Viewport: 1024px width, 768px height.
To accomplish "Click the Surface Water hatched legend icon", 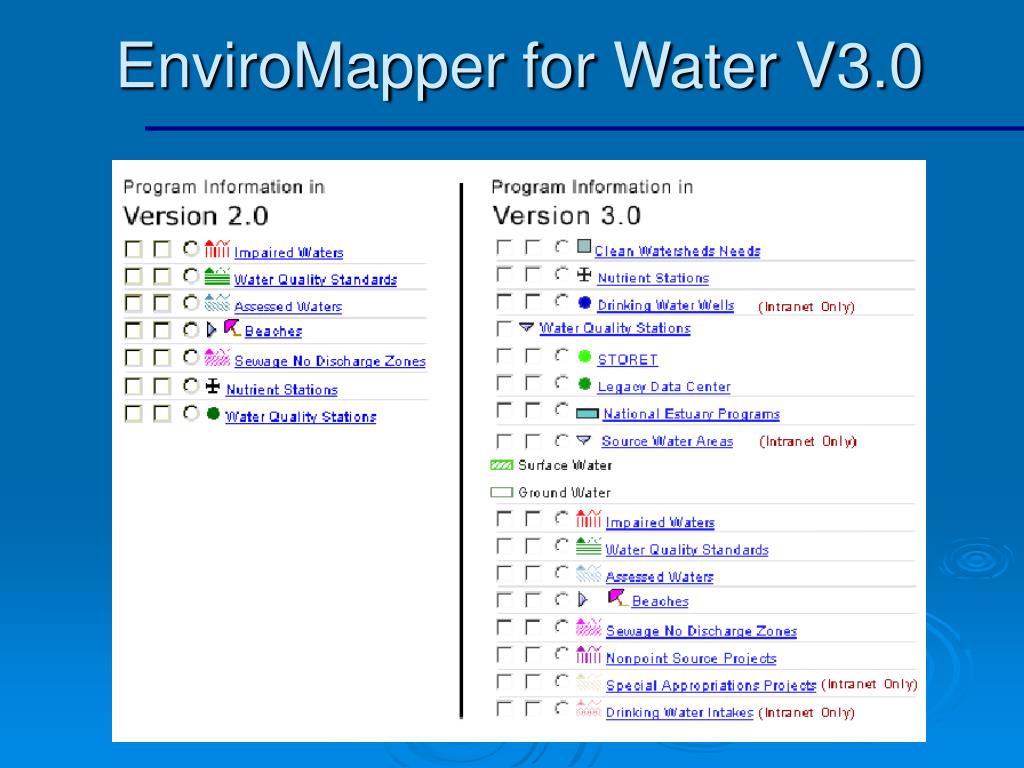I will pyautogui.click(x=502, y=465).
